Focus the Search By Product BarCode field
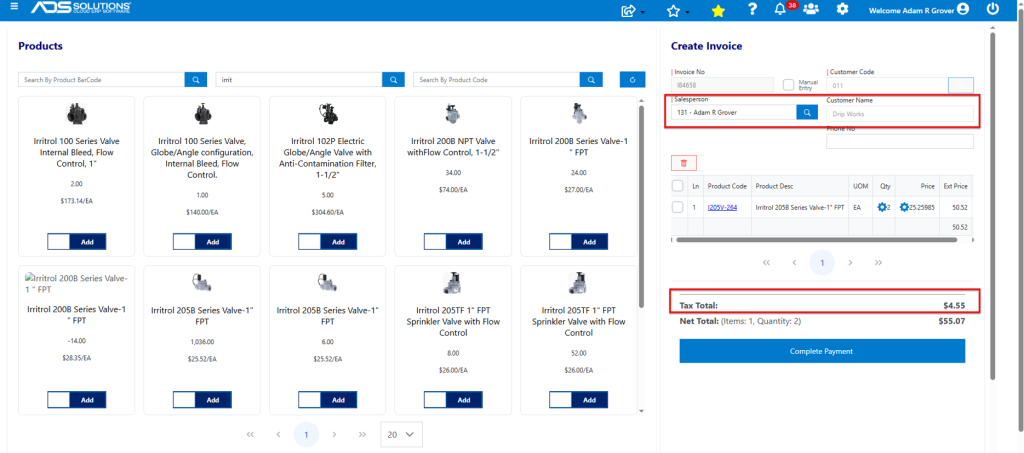 (x=102, y=80)
